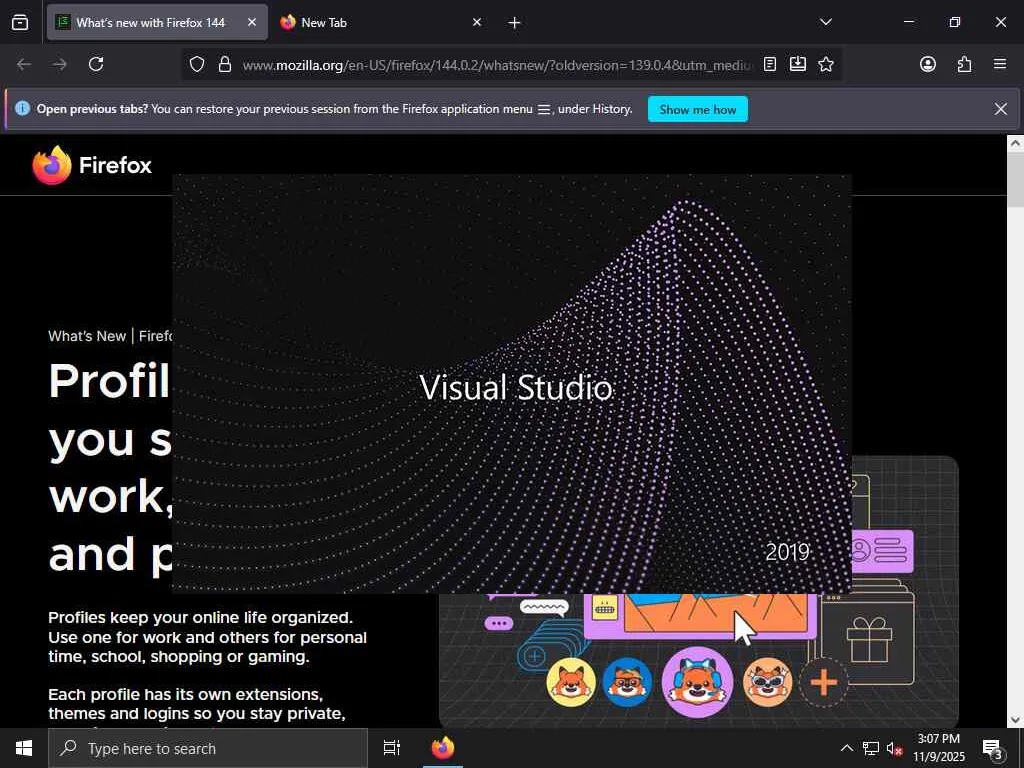Open Firefox View icon in tab bar
Viewport: 1024px width, 768px height.
point(20,22)
